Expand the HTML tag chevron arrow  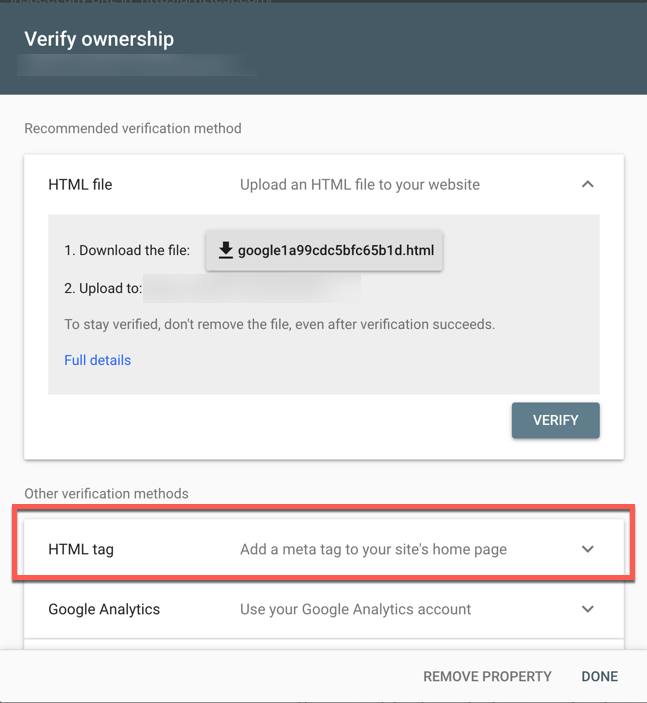tap(588, 549)
